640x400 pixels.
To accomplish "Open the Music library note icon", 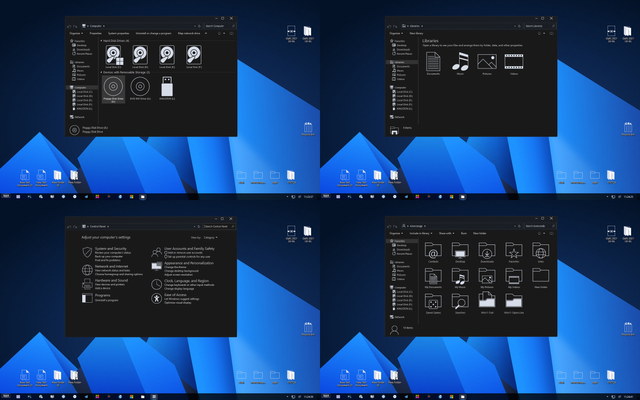I will coord(461,63).
